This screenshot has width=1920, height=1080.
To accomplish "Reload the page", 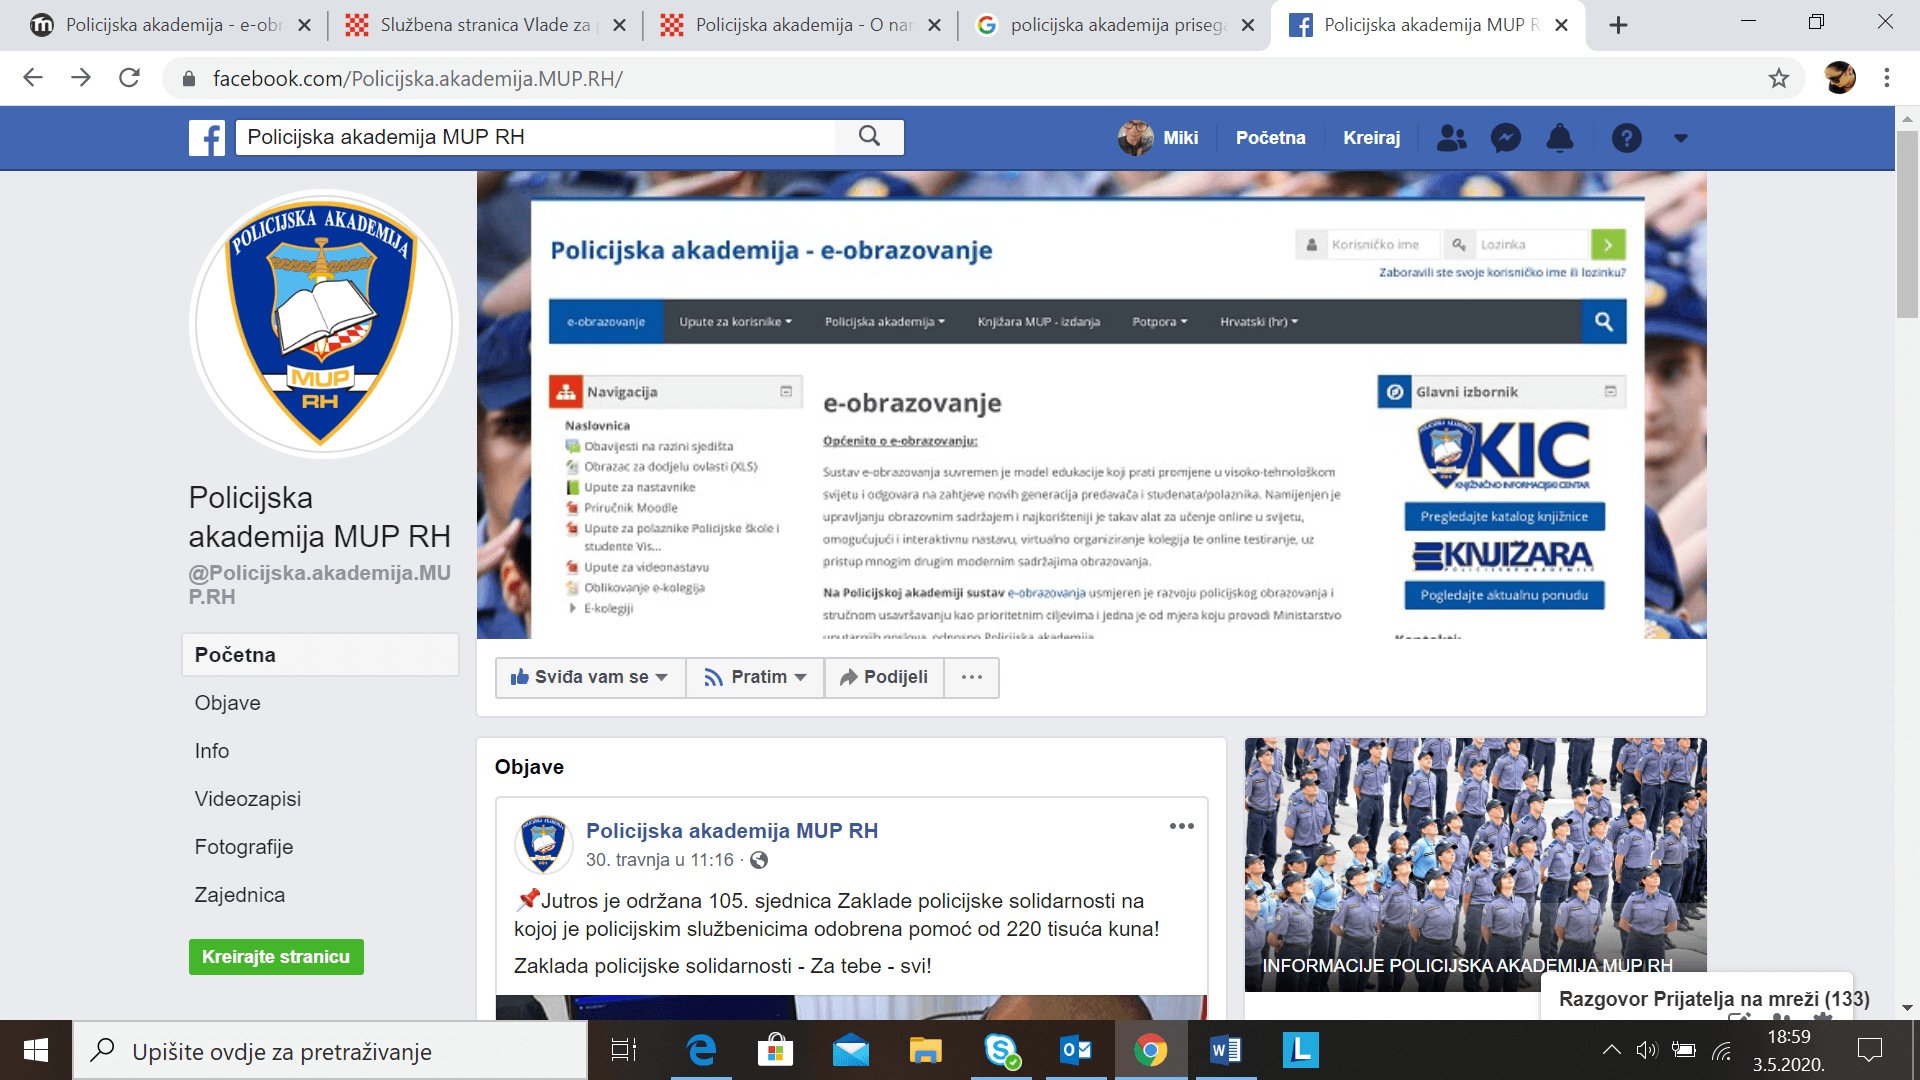I will coord(129,78).
